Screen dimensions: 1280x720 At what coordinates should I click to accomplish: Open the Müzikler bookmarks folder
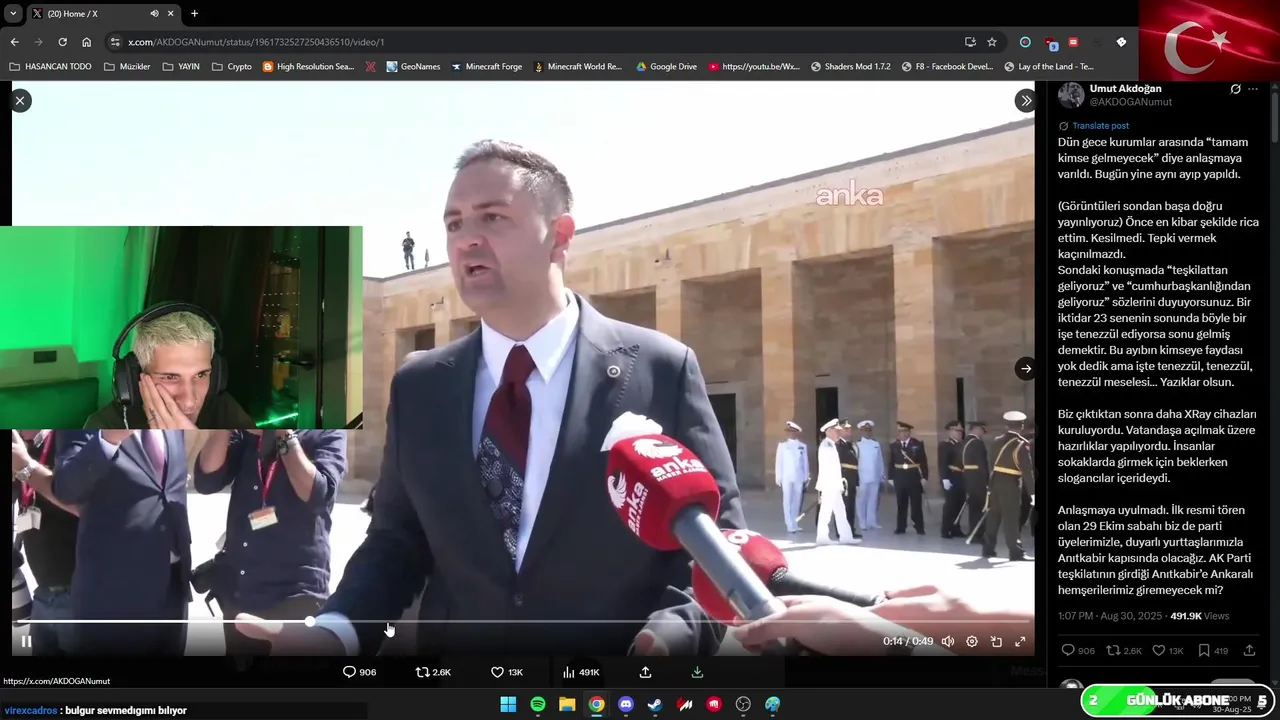click(127, 67)
